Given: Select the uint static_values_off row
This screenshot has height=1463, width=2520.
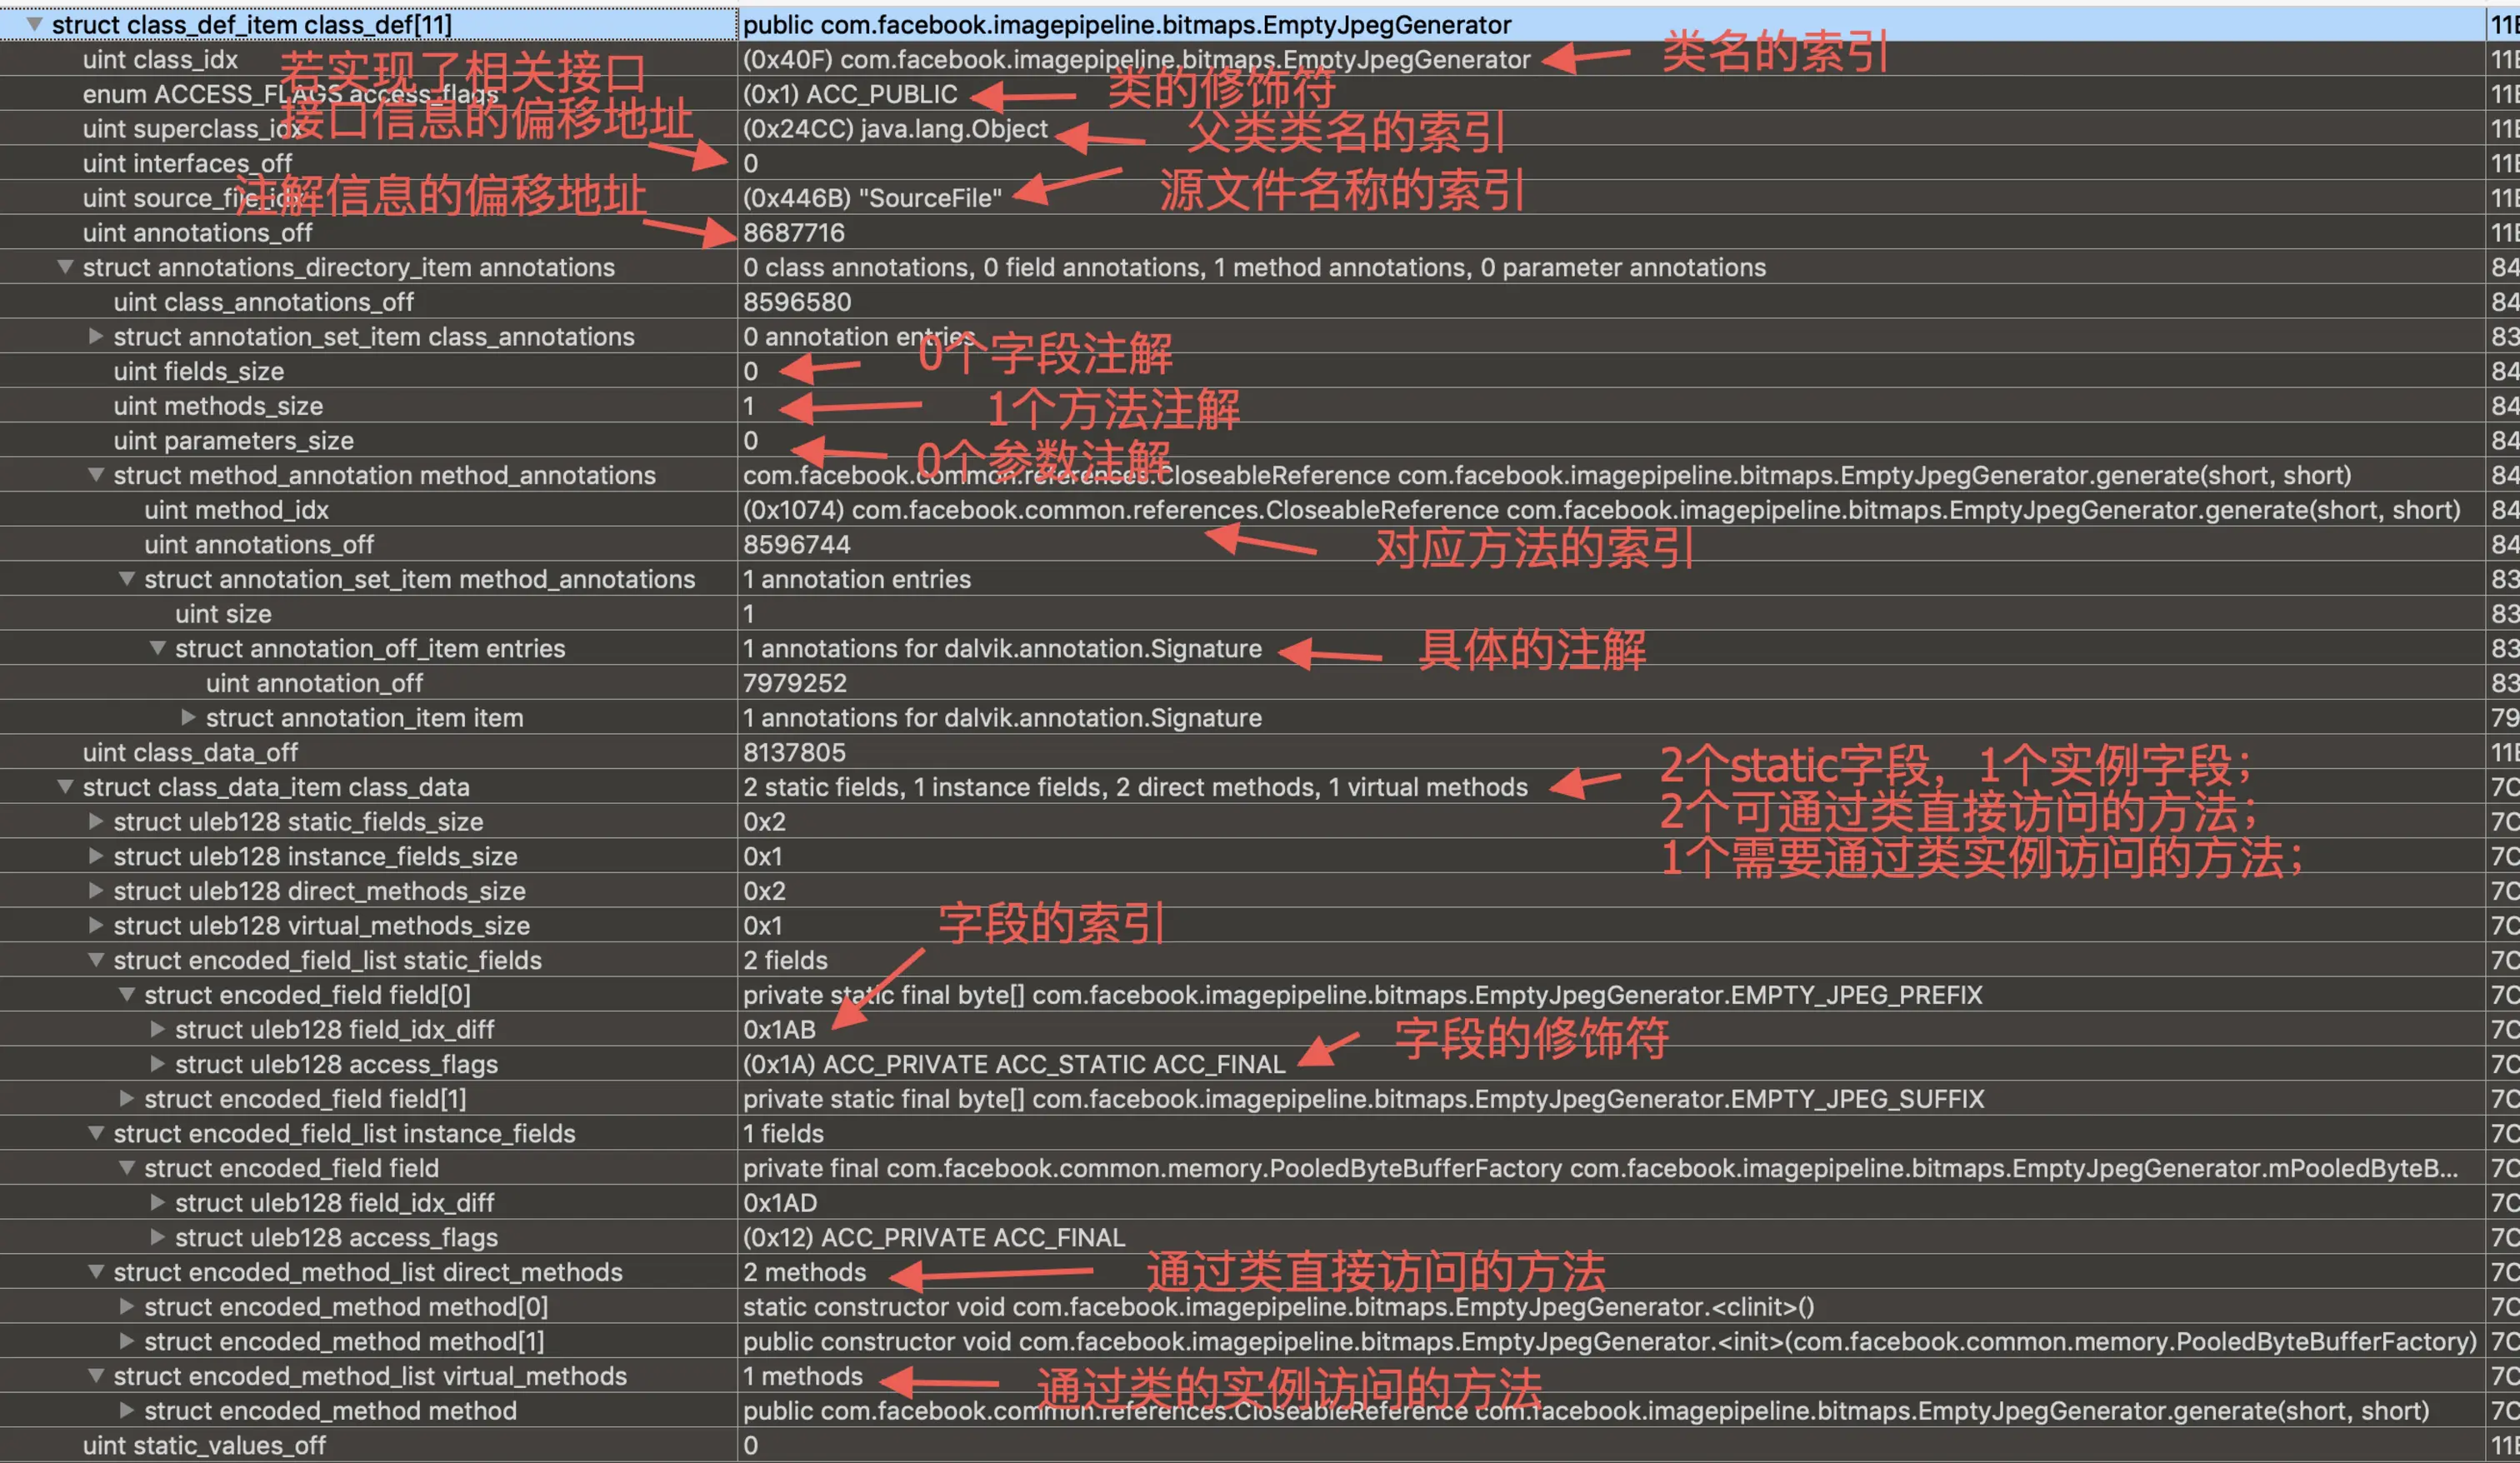Looking at the screenshot, I should pyautogui.click(x=204, y=1445).
